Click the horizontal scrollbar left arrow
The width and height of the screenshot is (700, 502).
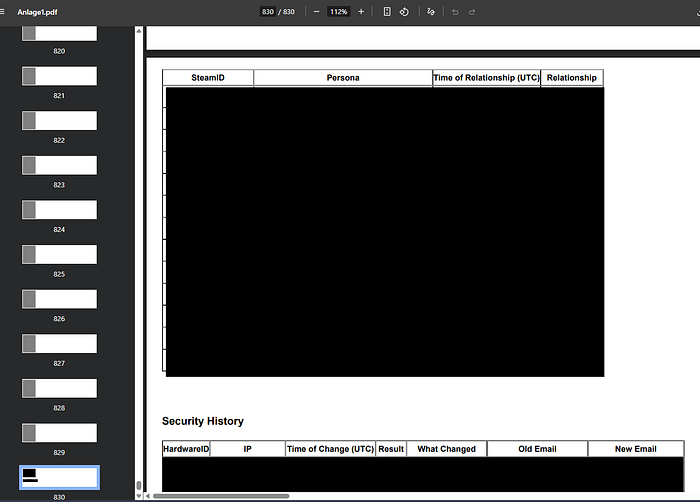(148, 496)
